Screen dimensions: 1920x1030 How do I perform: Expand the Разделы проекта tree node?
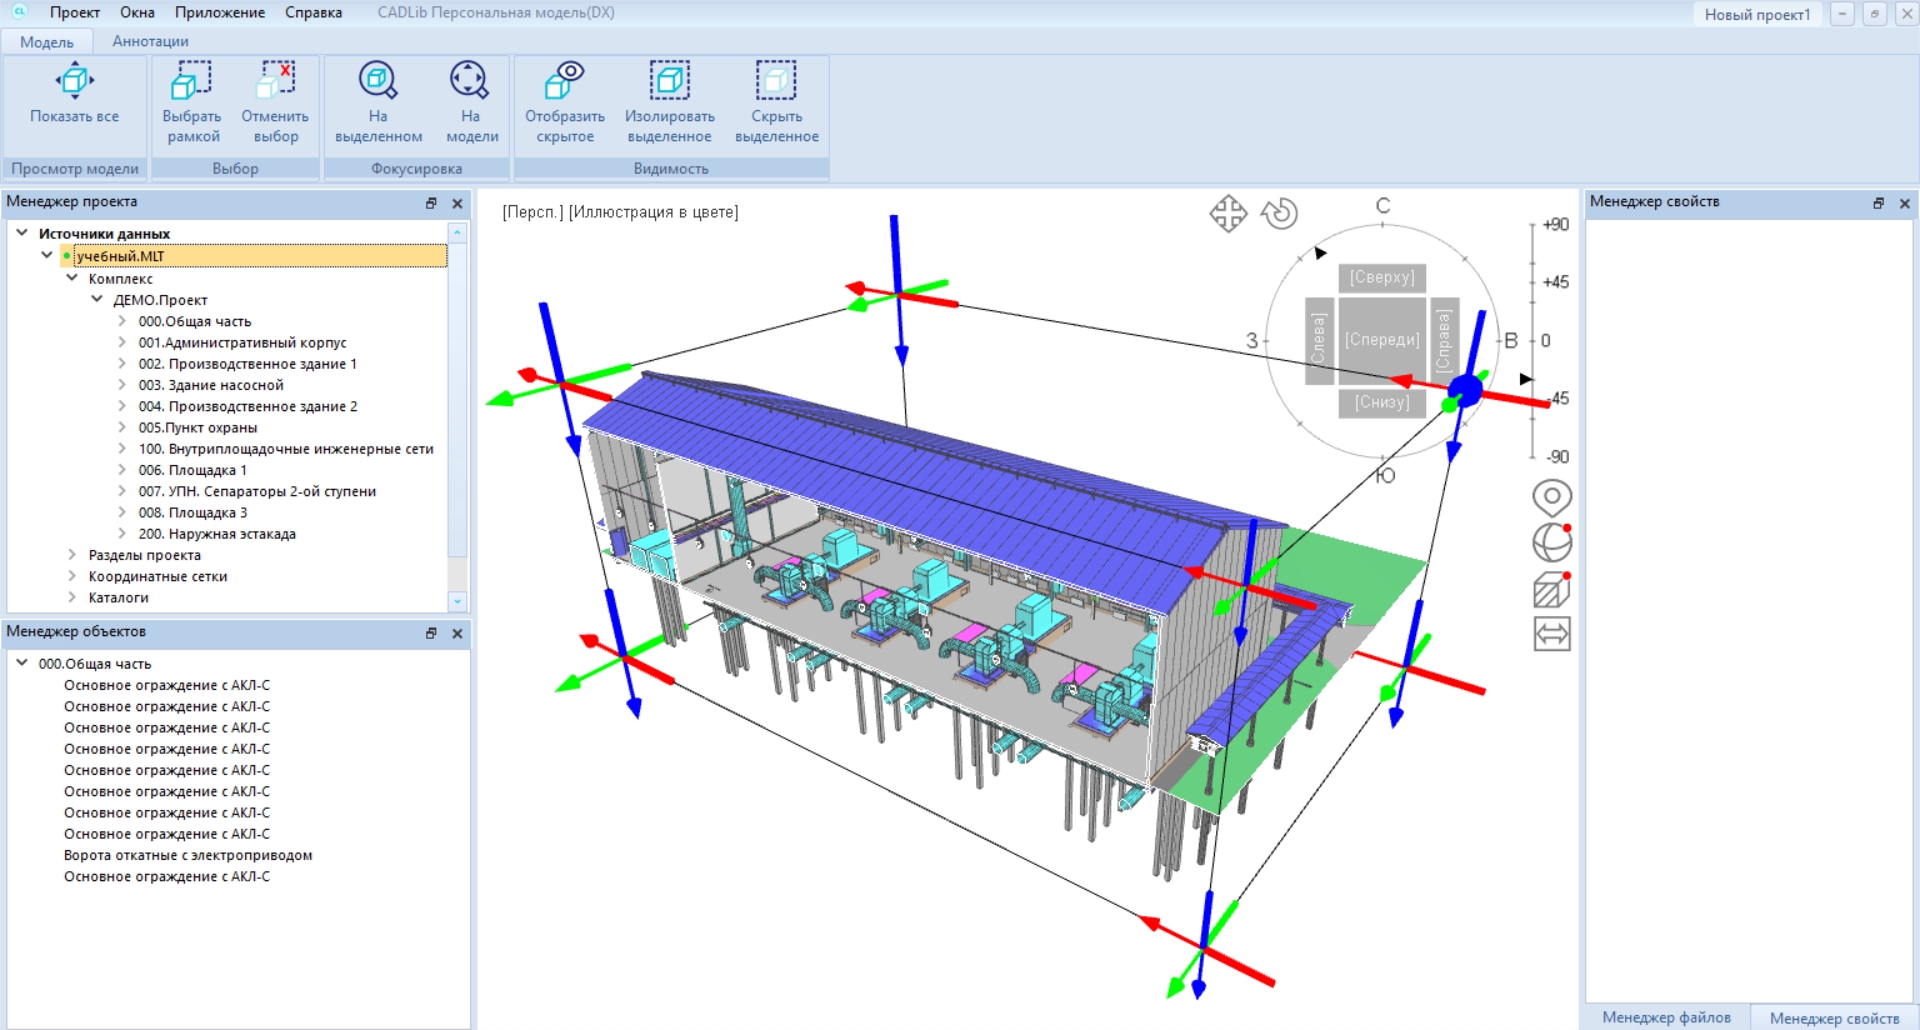(72, 555)
